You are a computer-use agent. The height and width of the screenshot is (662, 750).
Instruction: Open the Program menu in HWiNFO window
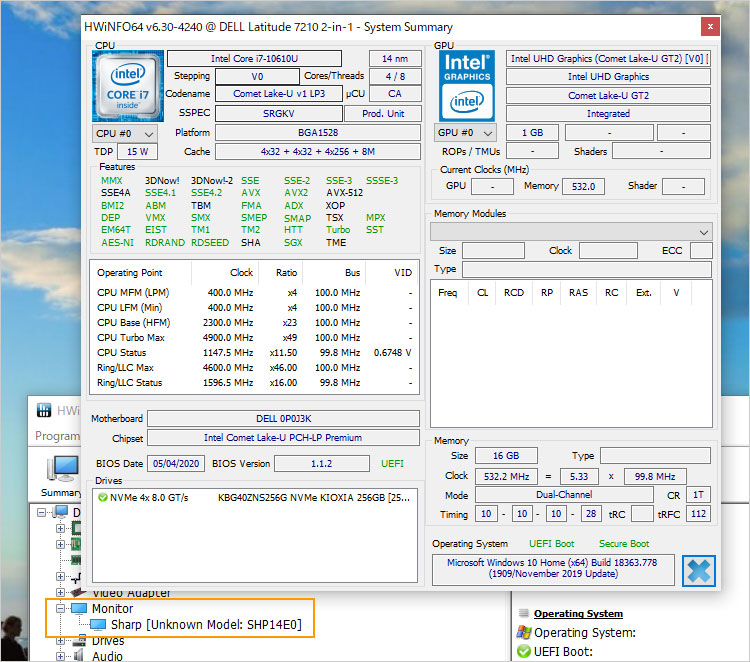57,436
